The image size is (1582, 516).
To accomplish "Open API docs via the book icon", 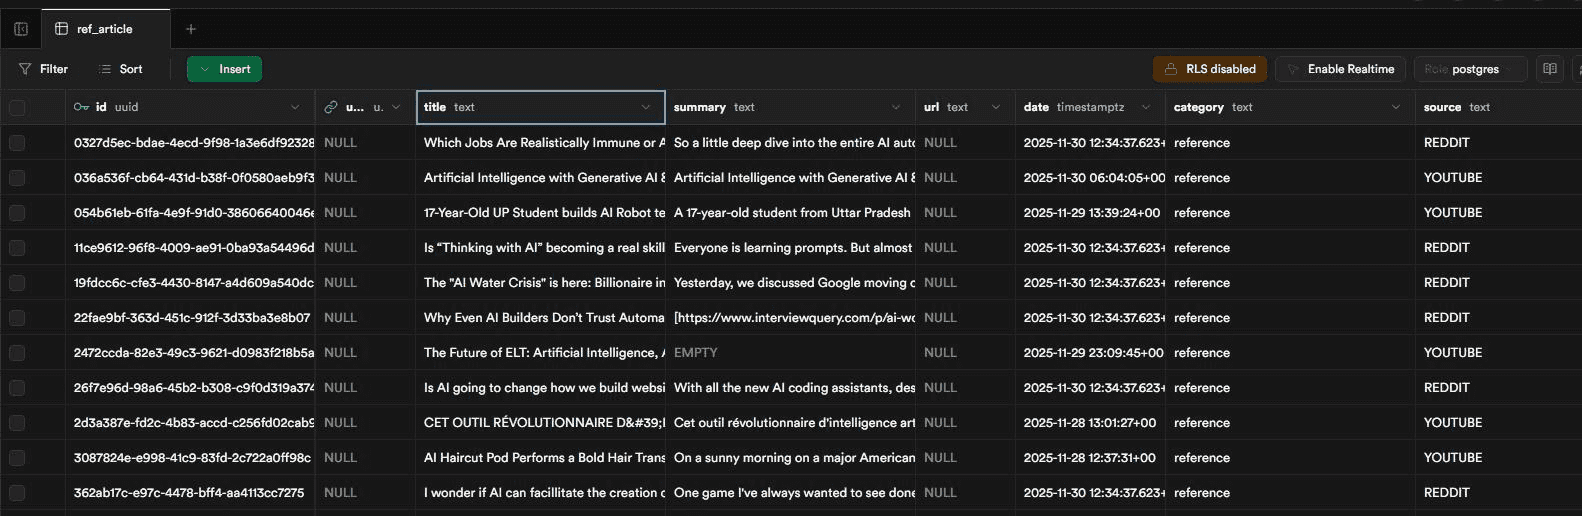I will point(1549,69).
